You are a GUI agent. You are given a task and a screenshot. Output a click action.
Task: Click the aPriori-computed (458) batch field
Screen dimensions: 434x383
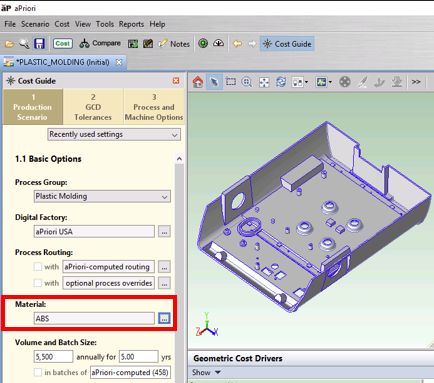pyautogui.click(x=131, y=372)
